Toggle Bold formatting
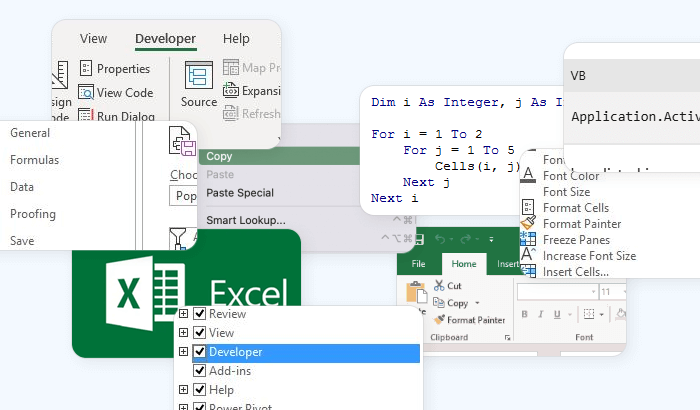The height and width of the screenshot is (410, 700). click(x=525, y=314)
